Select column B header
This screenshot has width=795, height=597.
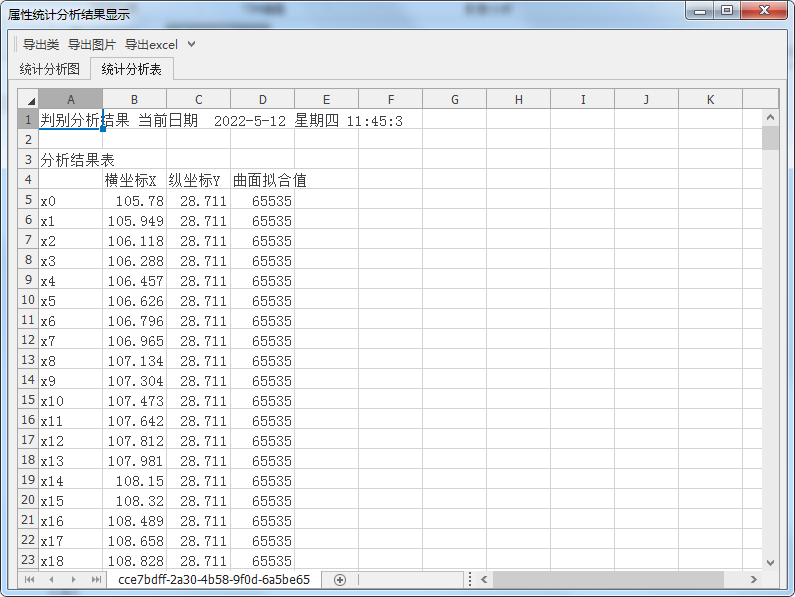[134, 100]
